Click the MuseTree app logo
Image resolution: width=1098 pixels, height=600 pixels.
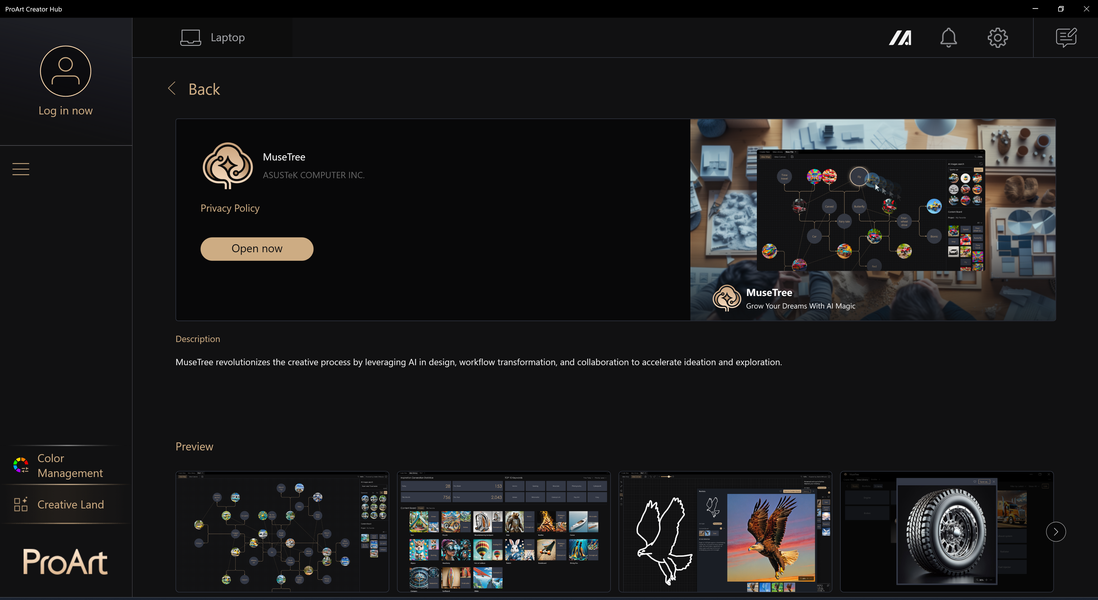click(x=228, y=166)
